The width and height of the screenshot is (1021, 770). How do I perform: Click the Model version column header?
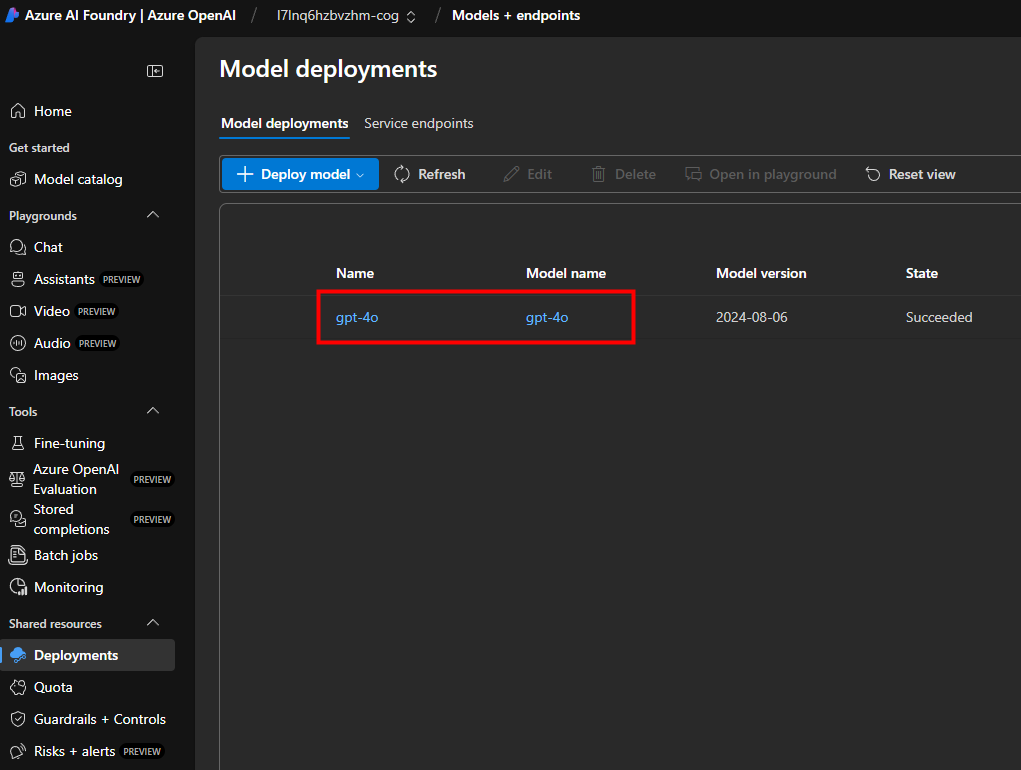[x=761, y=273]
